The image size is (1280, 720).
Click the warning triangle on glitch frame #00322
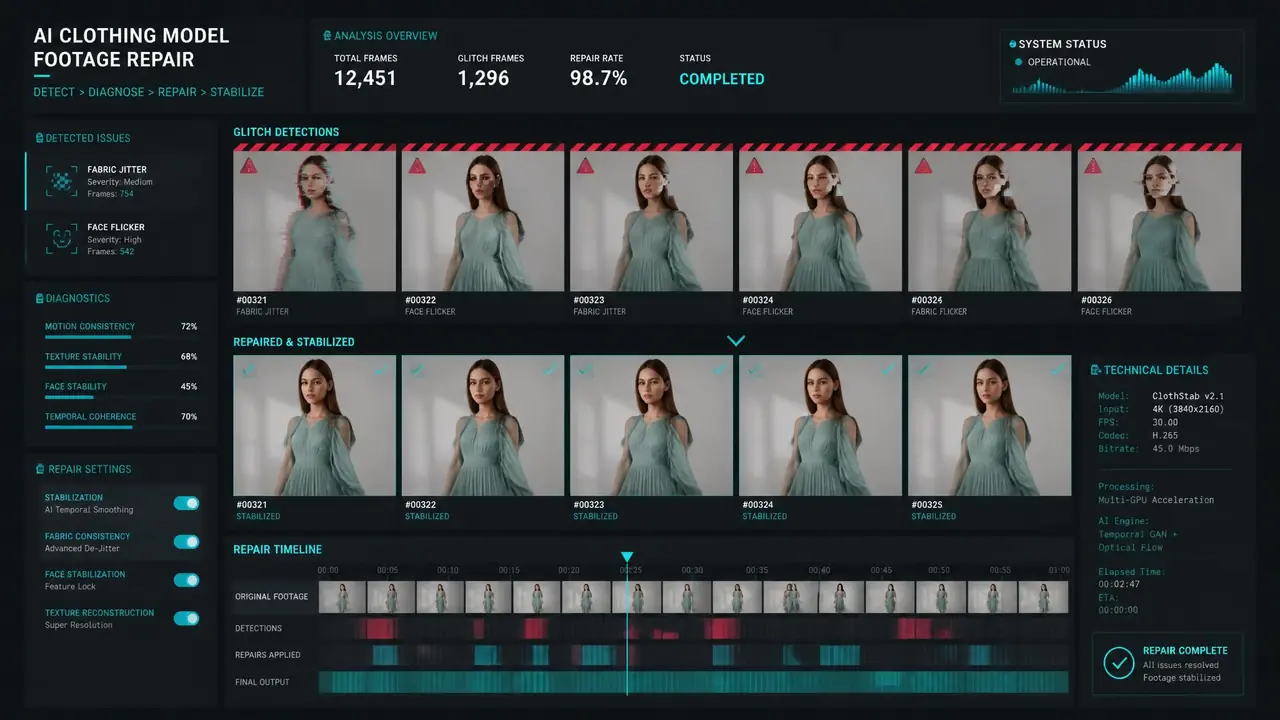[417, 166]
